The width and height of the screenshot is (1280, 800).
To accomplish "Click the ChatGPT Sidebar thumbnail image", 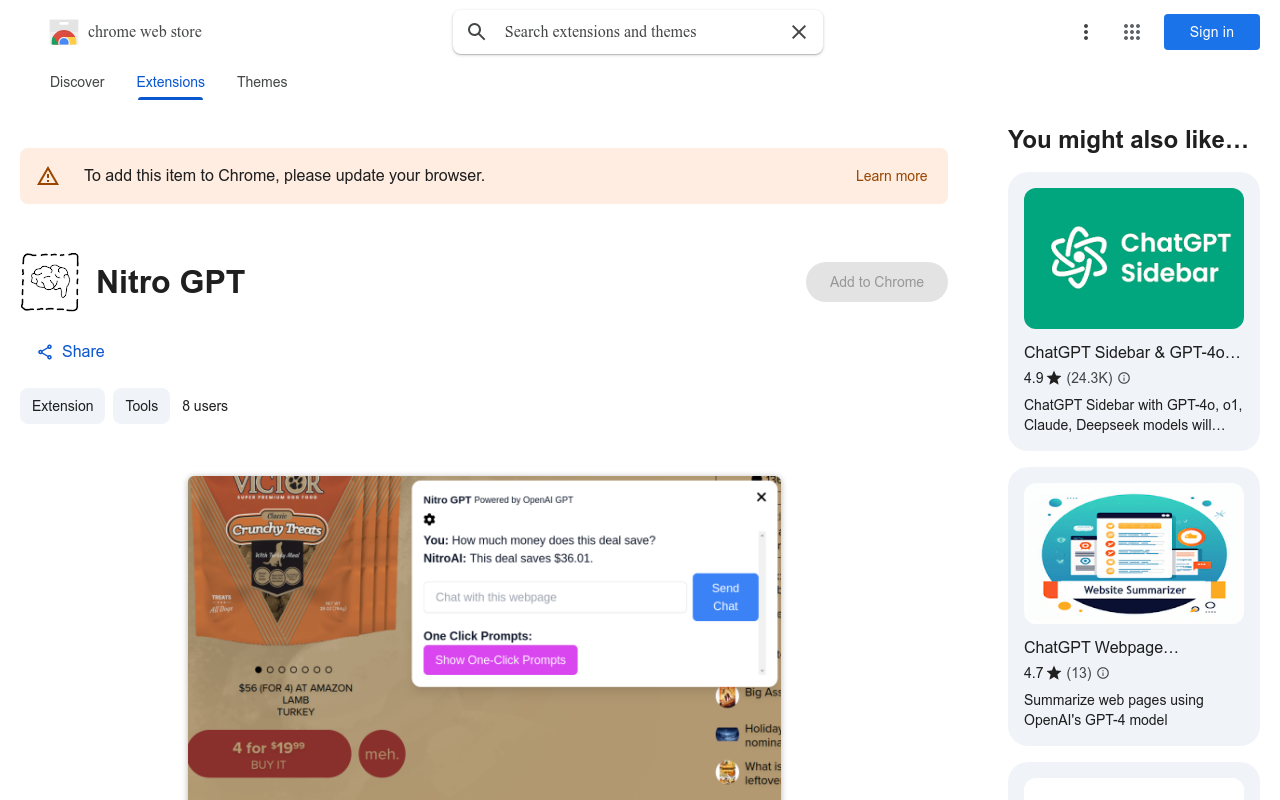I will (1134, 258).
